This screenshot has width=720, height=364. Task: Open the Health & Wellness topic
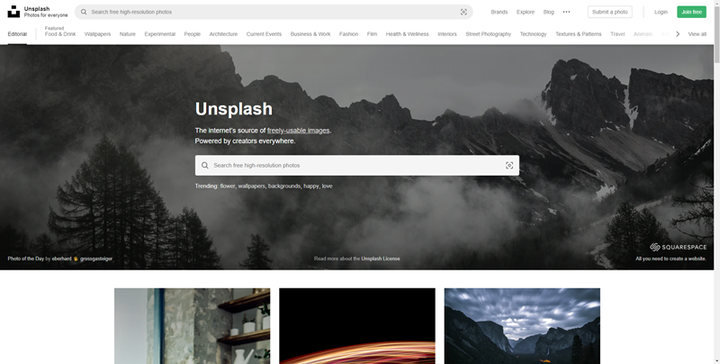pyautogui.click(x=407, y=34)
